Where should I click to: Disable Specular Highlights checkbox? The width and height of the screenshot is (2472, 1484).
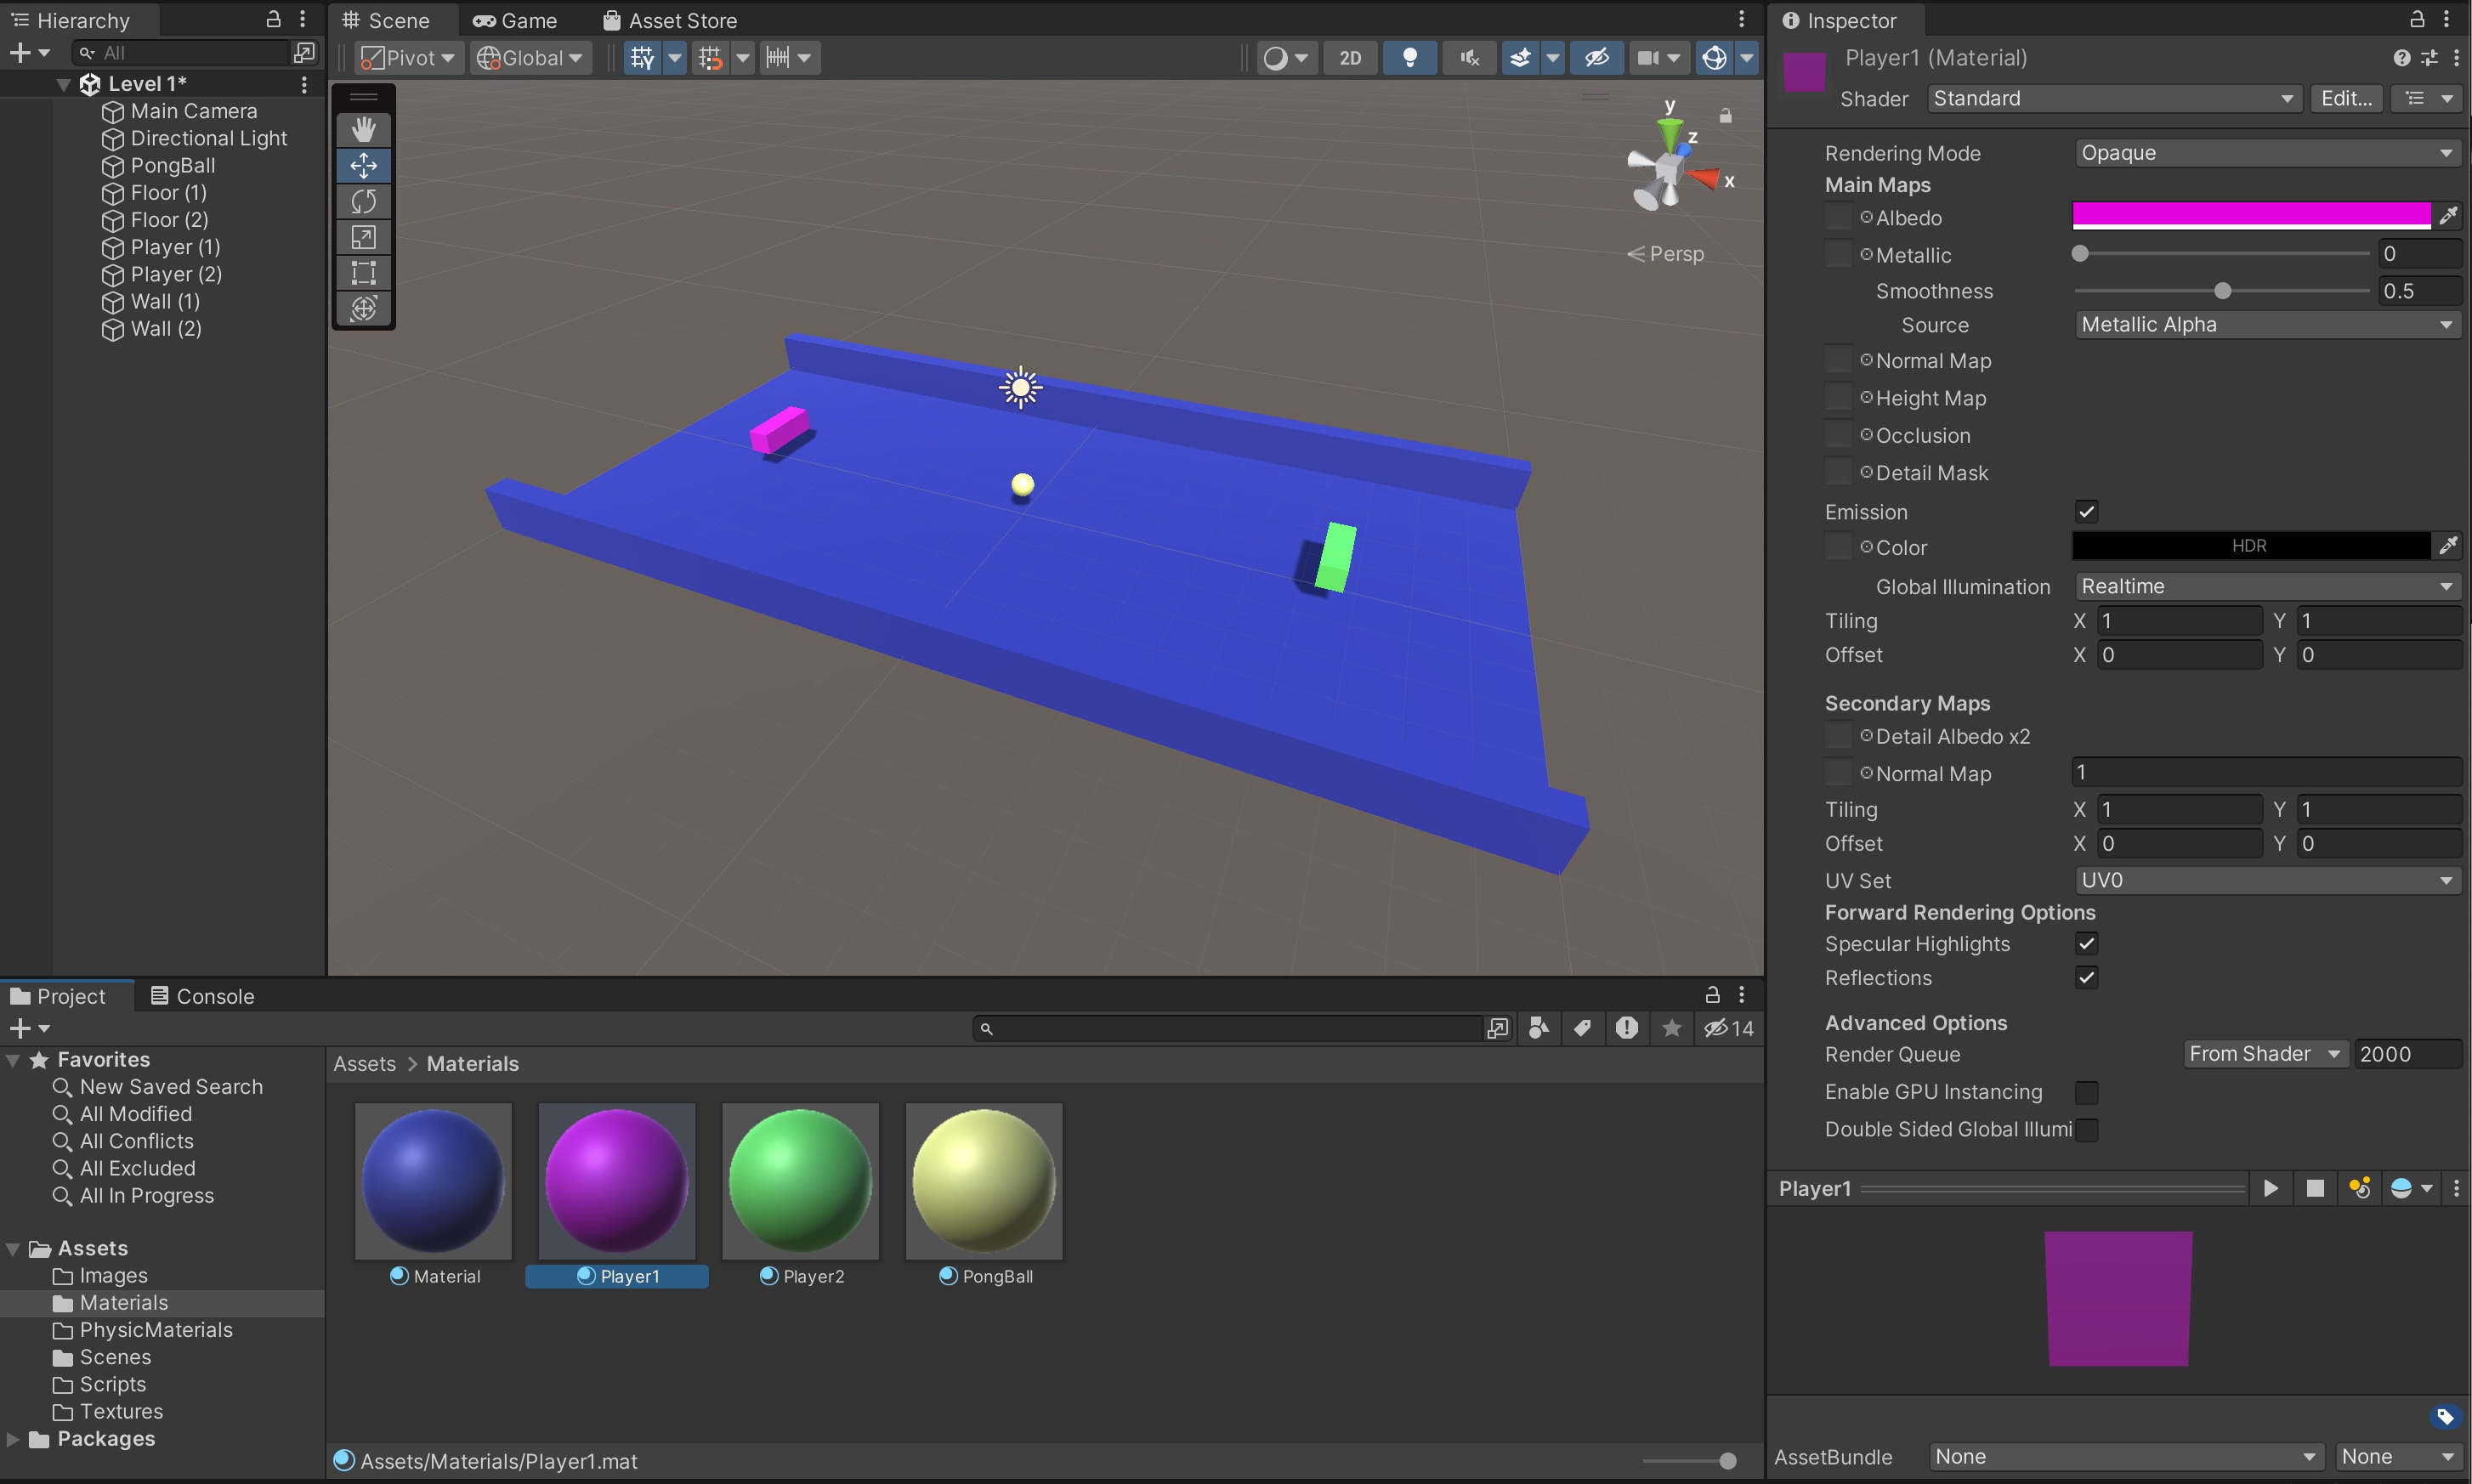(x=2086, y=944)
